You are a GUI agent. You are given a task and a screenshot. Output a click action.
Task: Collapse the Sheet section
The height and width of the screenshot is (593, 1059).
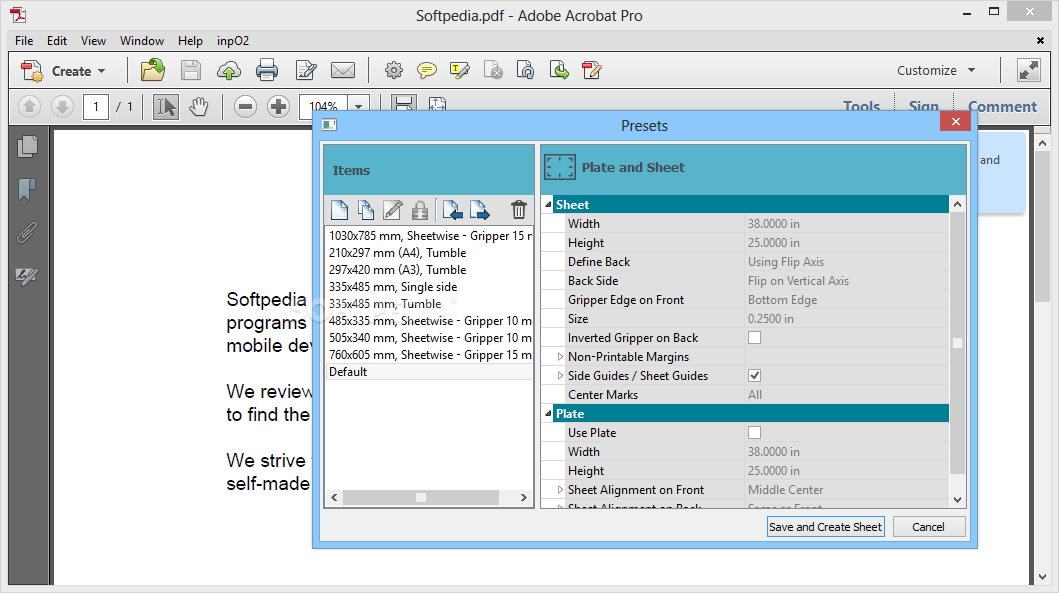pos(548,204)
